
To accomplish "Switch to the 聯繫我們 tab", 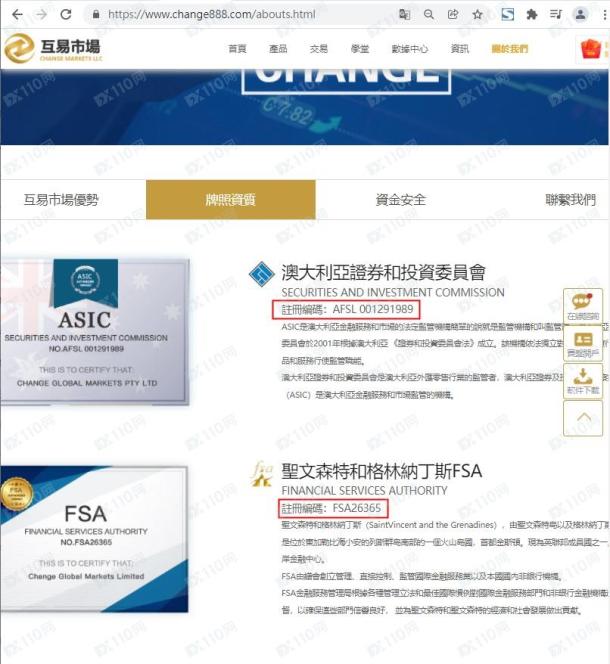I will point(570,199).
